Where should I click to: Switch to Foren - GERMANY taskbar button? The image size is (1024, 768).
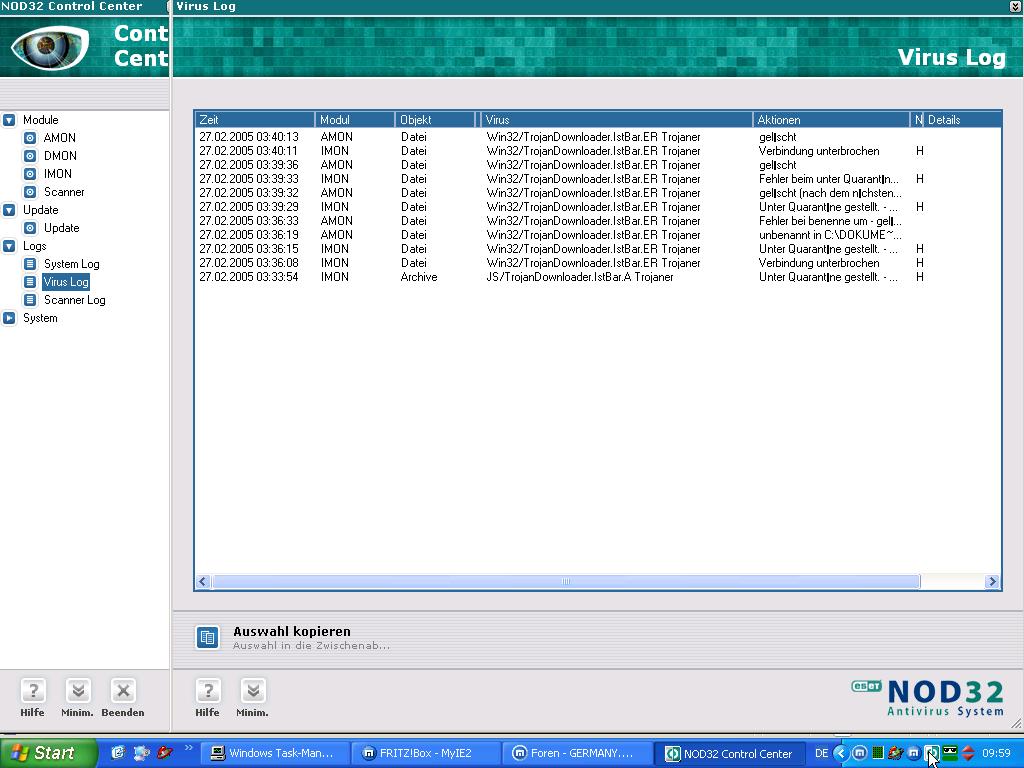click(577, 753)
